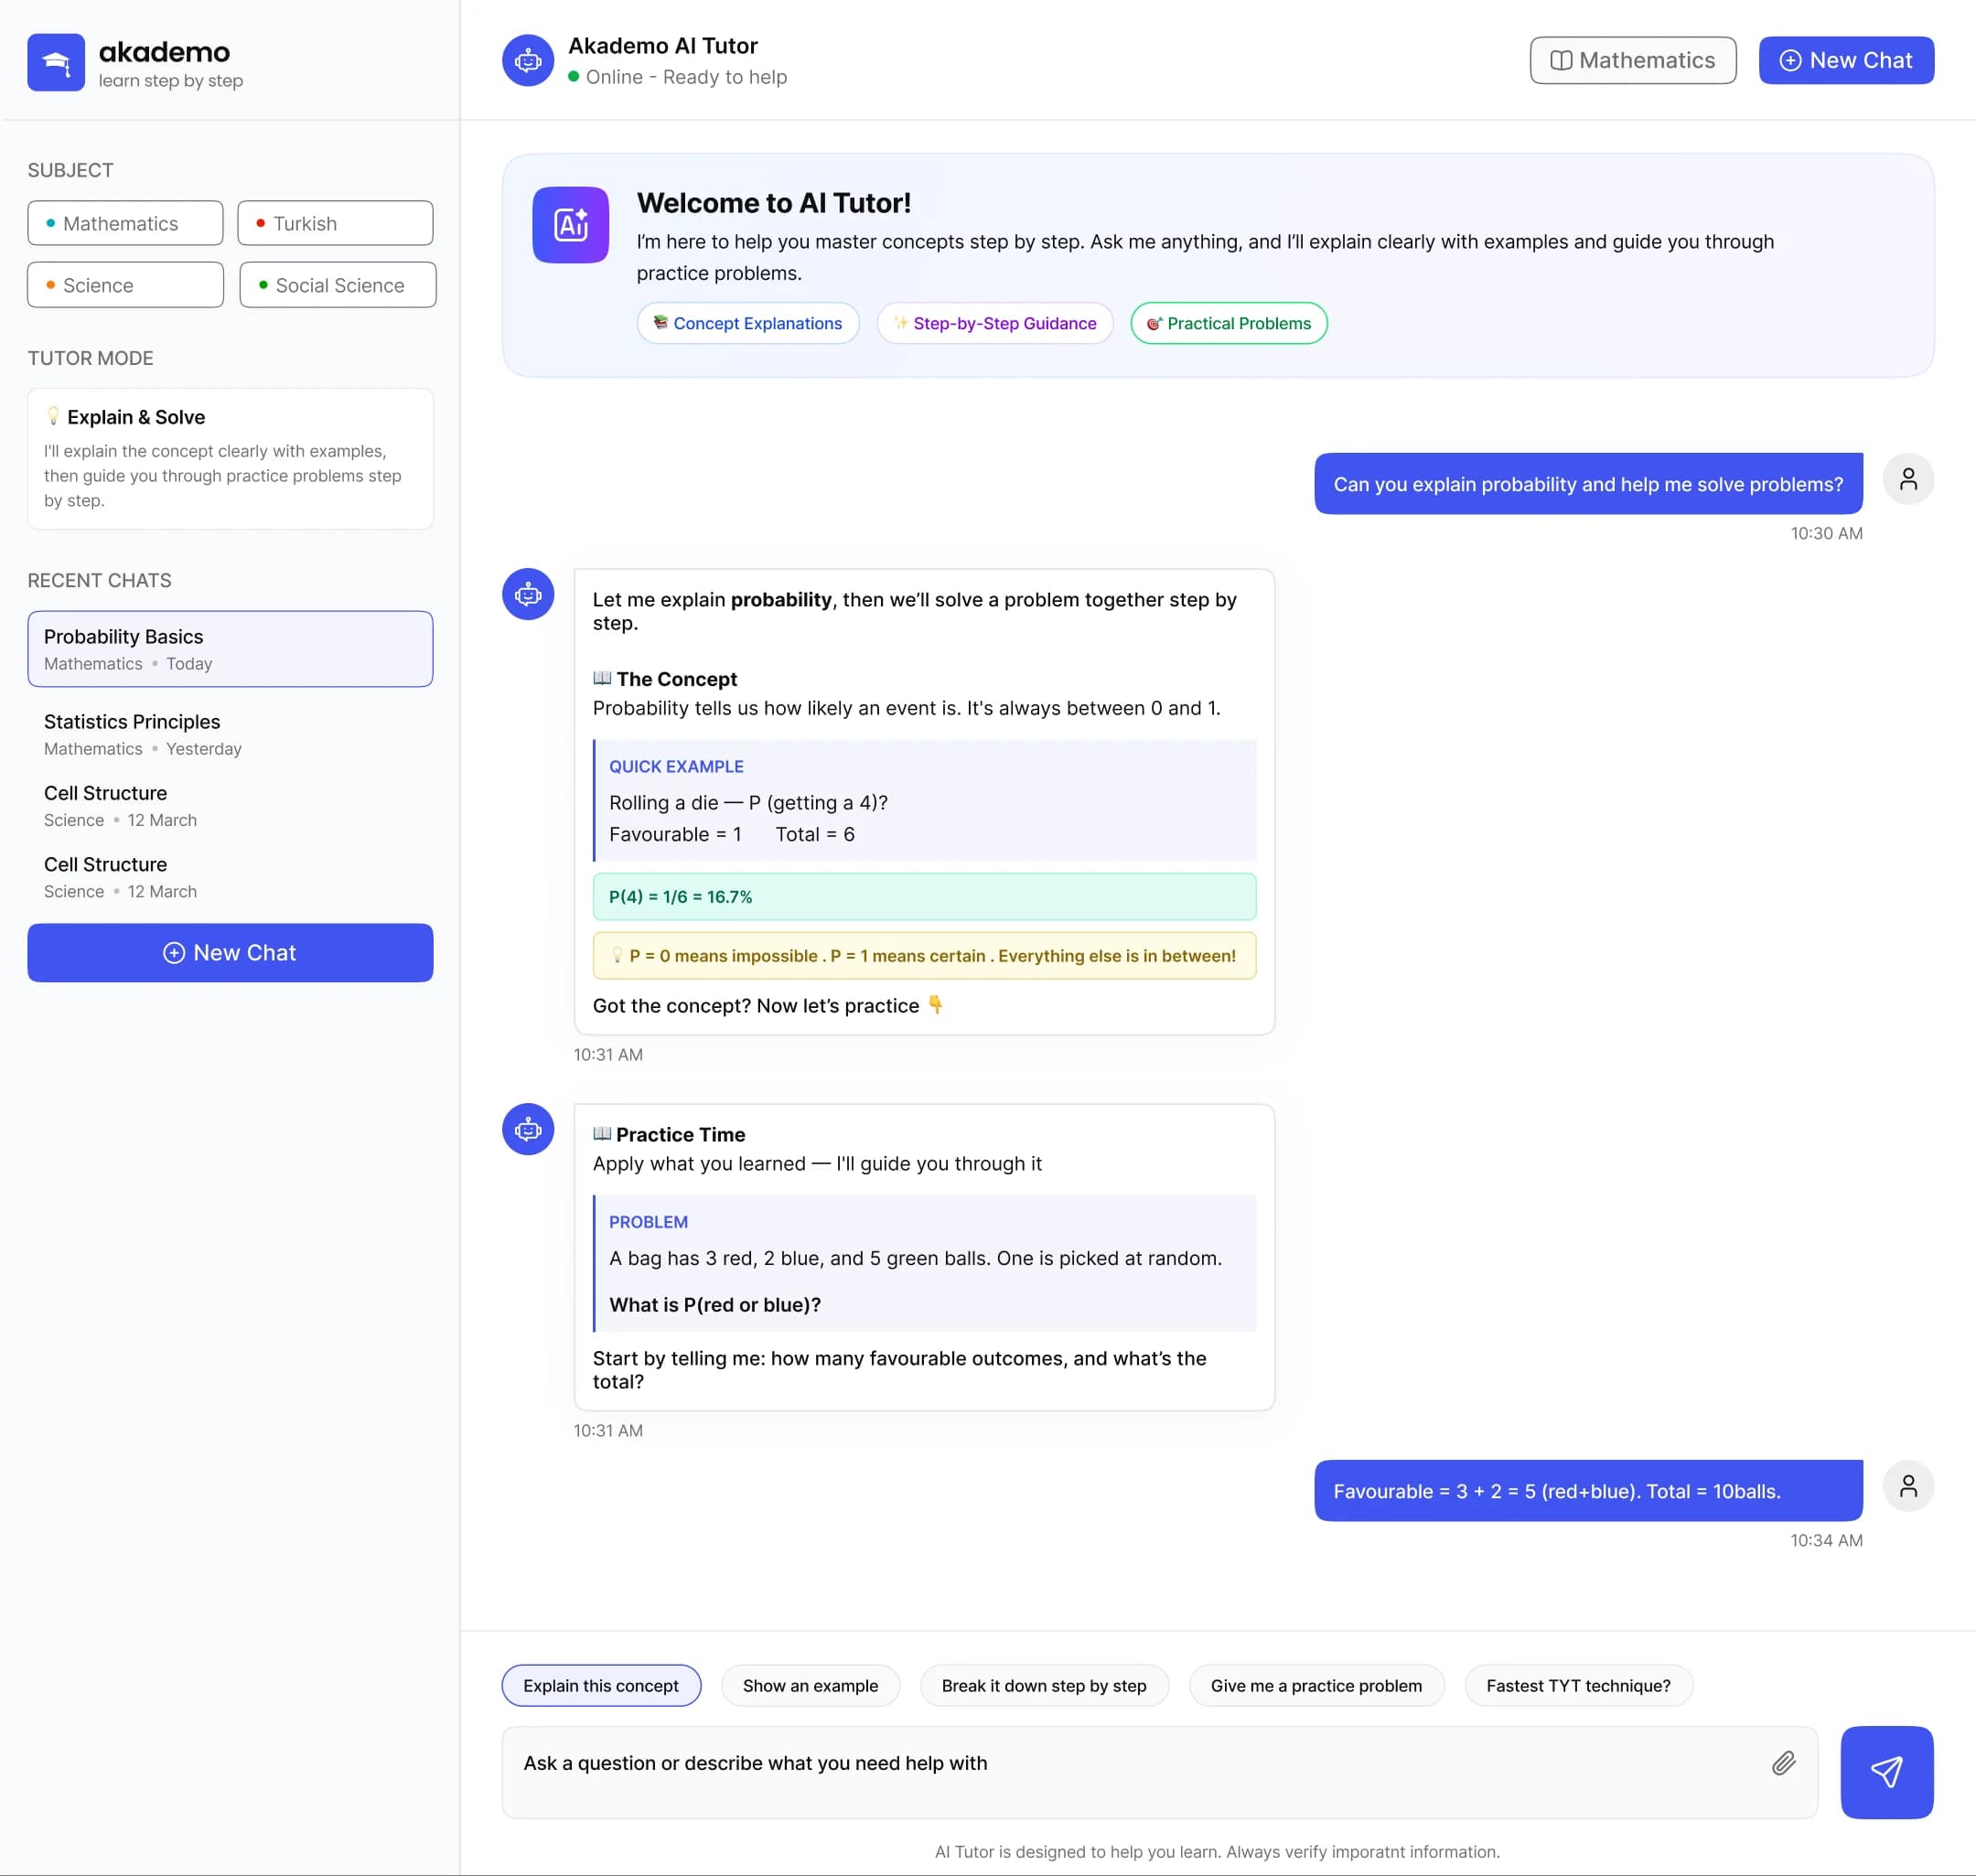
Task: Open the Probability Basics chat
Action: 230,649
